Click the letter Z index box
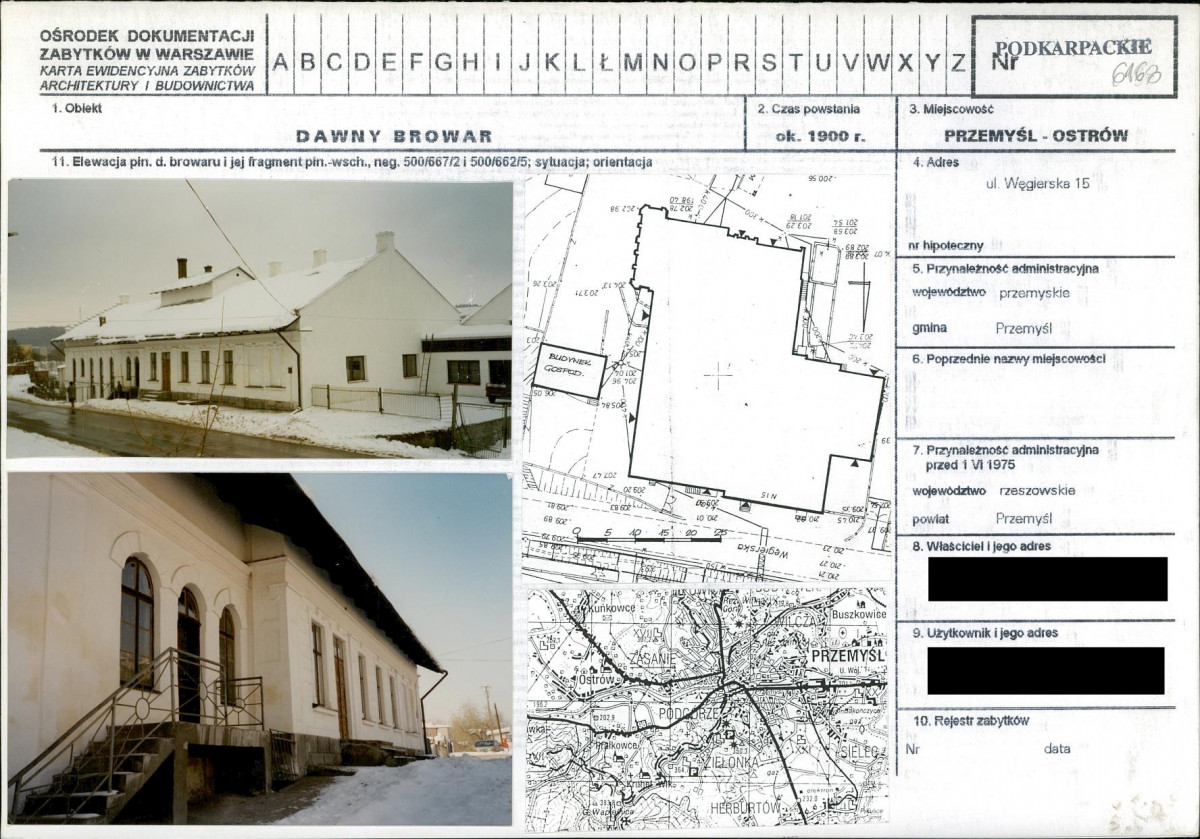 (958, 62)
